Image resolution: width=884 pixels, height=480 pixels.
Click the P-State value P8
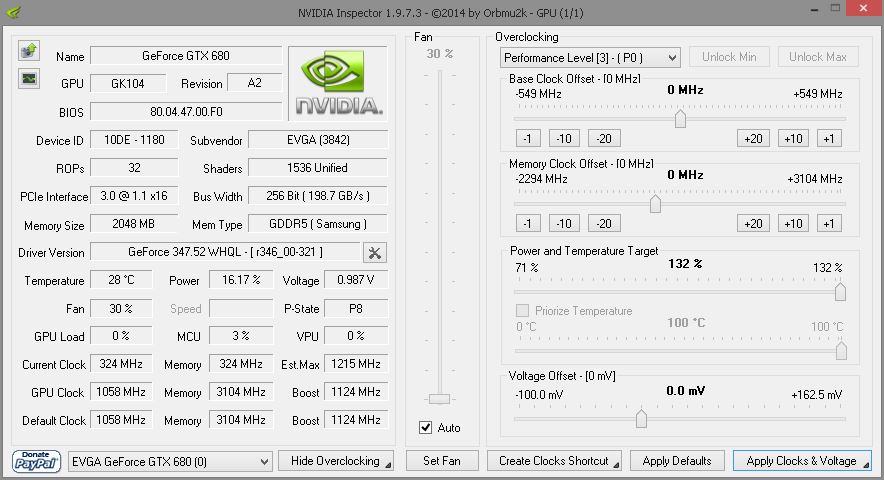(x=356, y=308)
